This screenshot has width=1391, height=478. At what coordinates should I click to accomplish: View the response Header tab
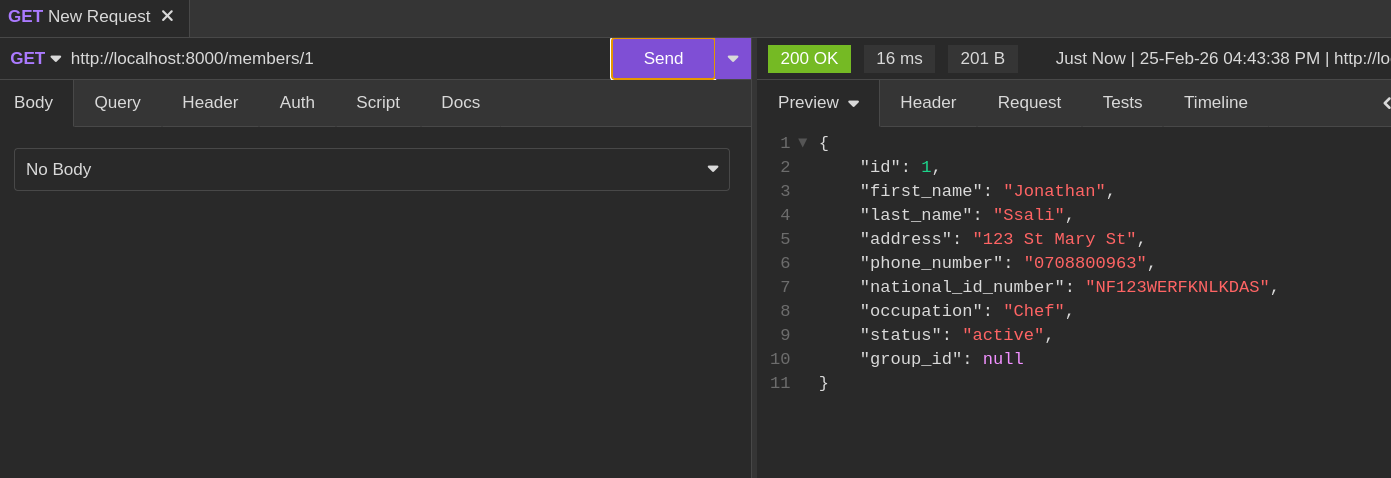tap(928, 103)
